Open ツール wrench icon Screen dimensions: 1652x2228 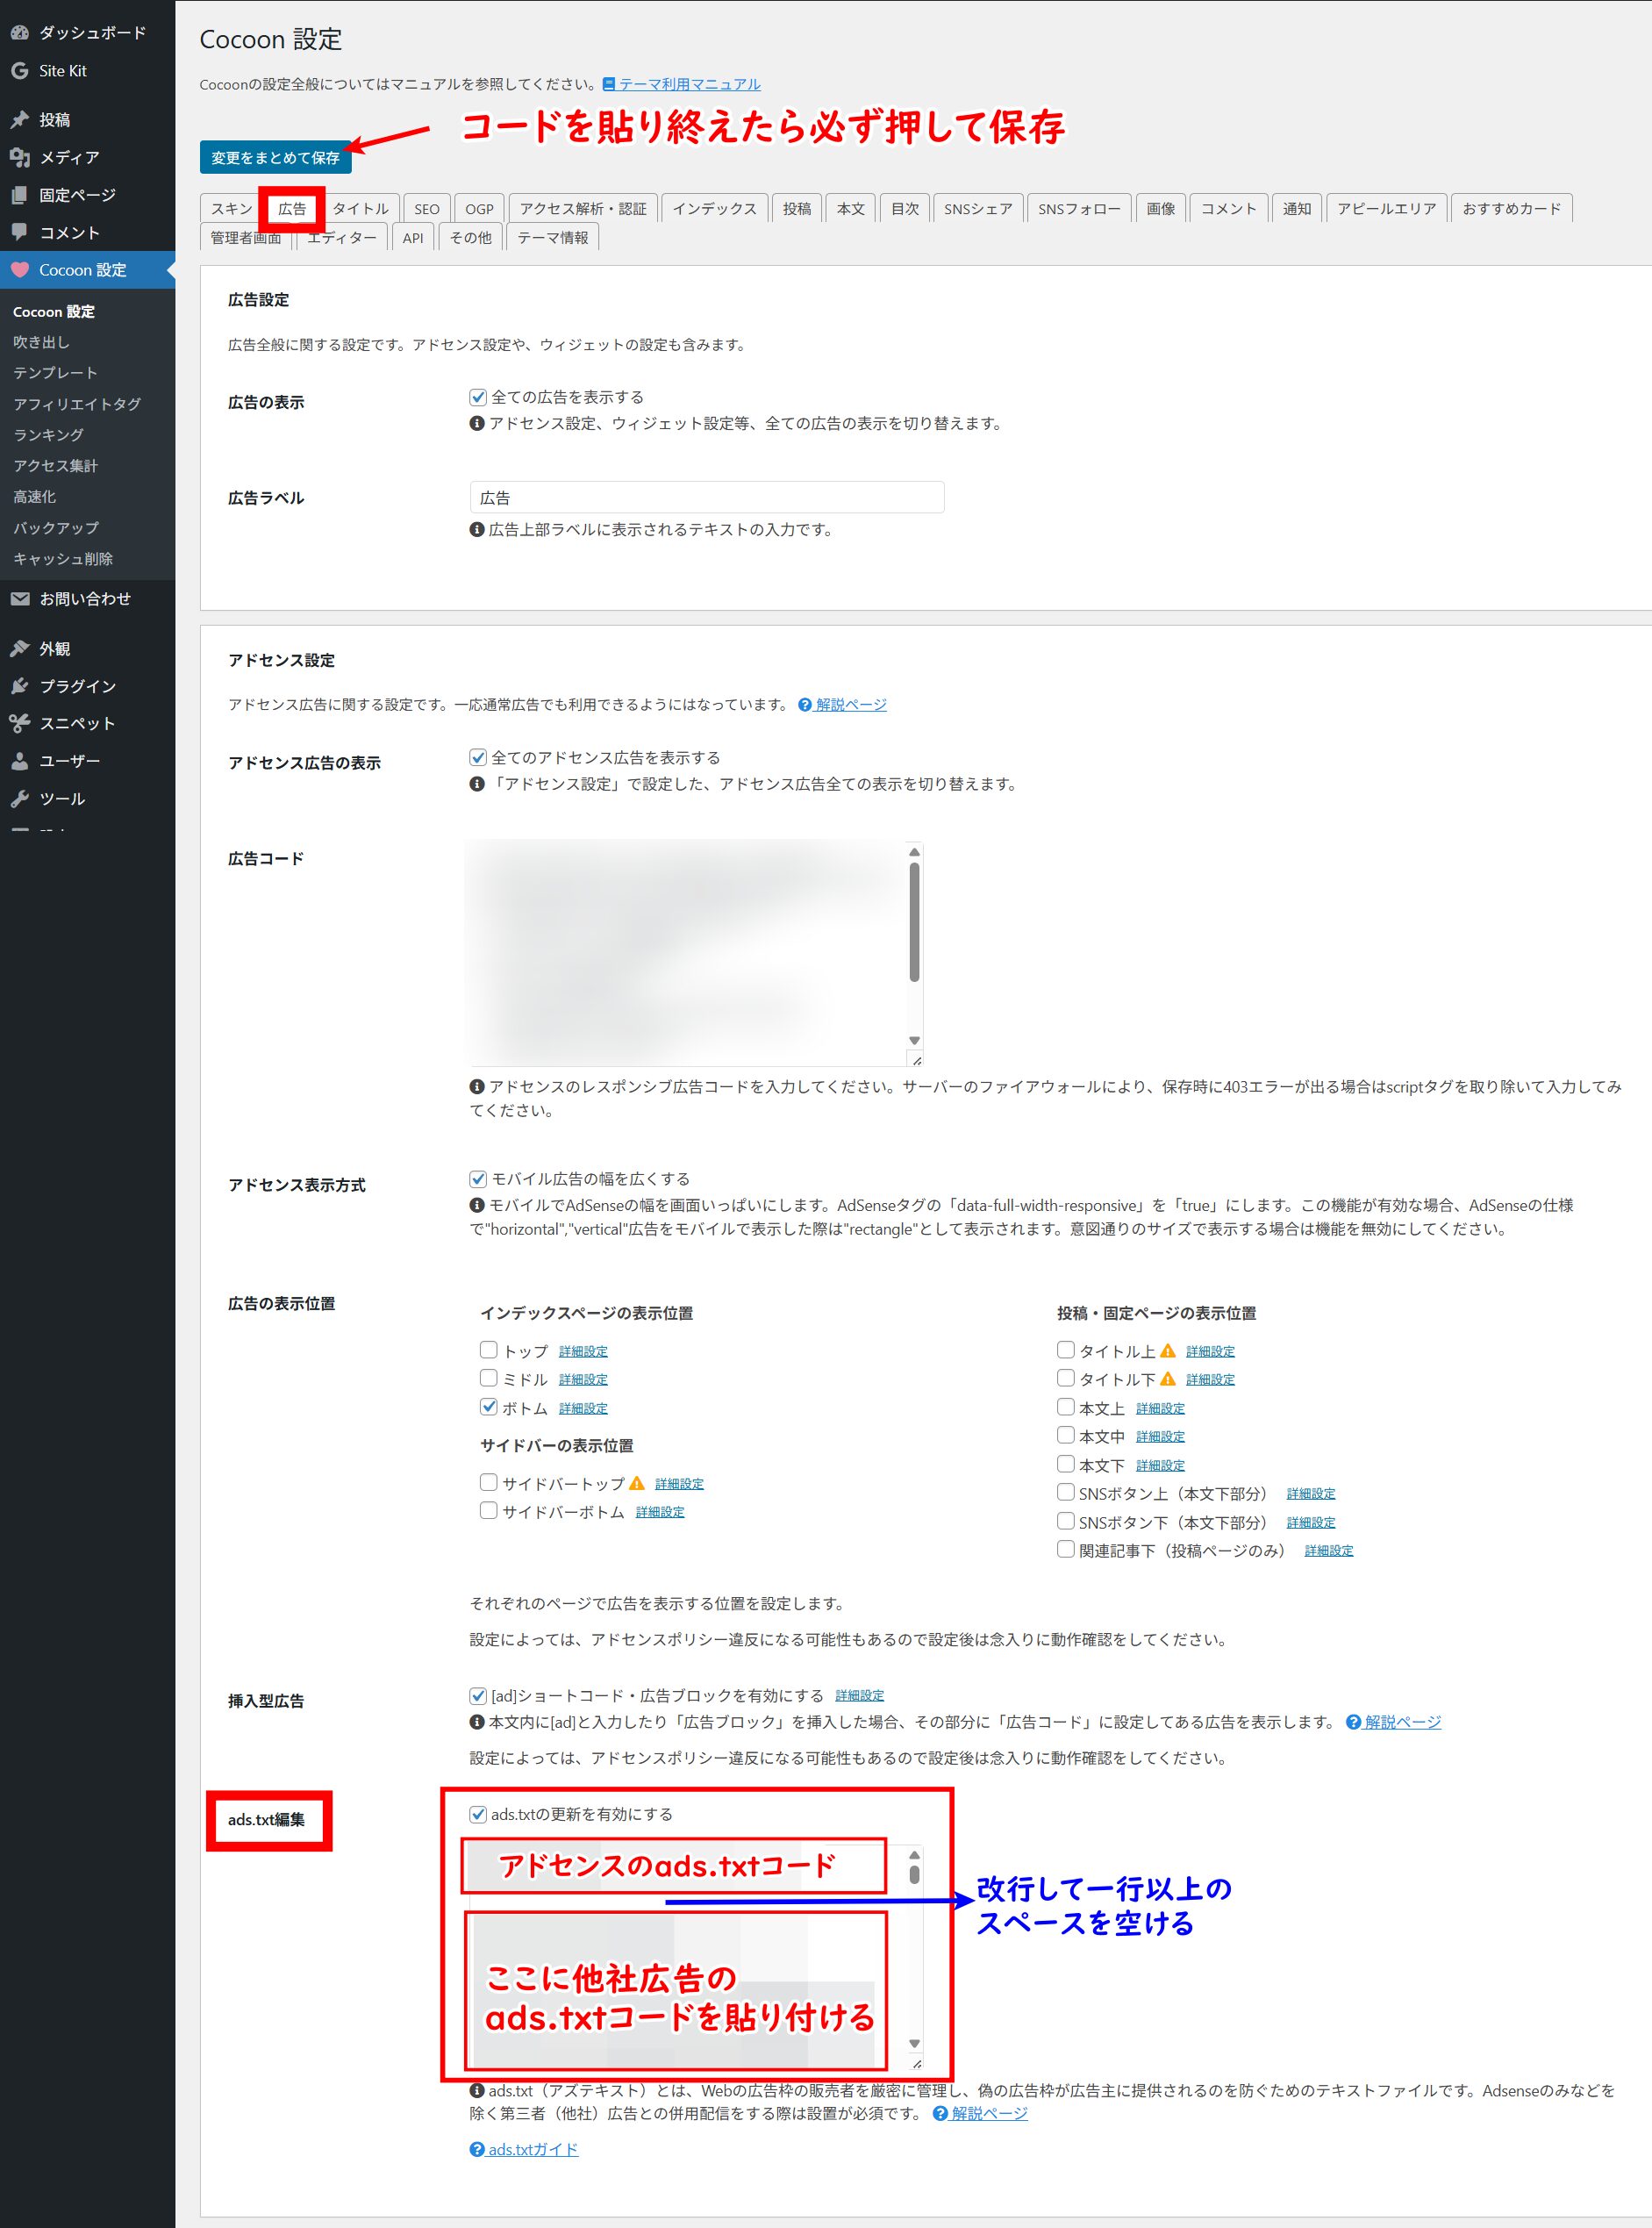click(19, 798)
